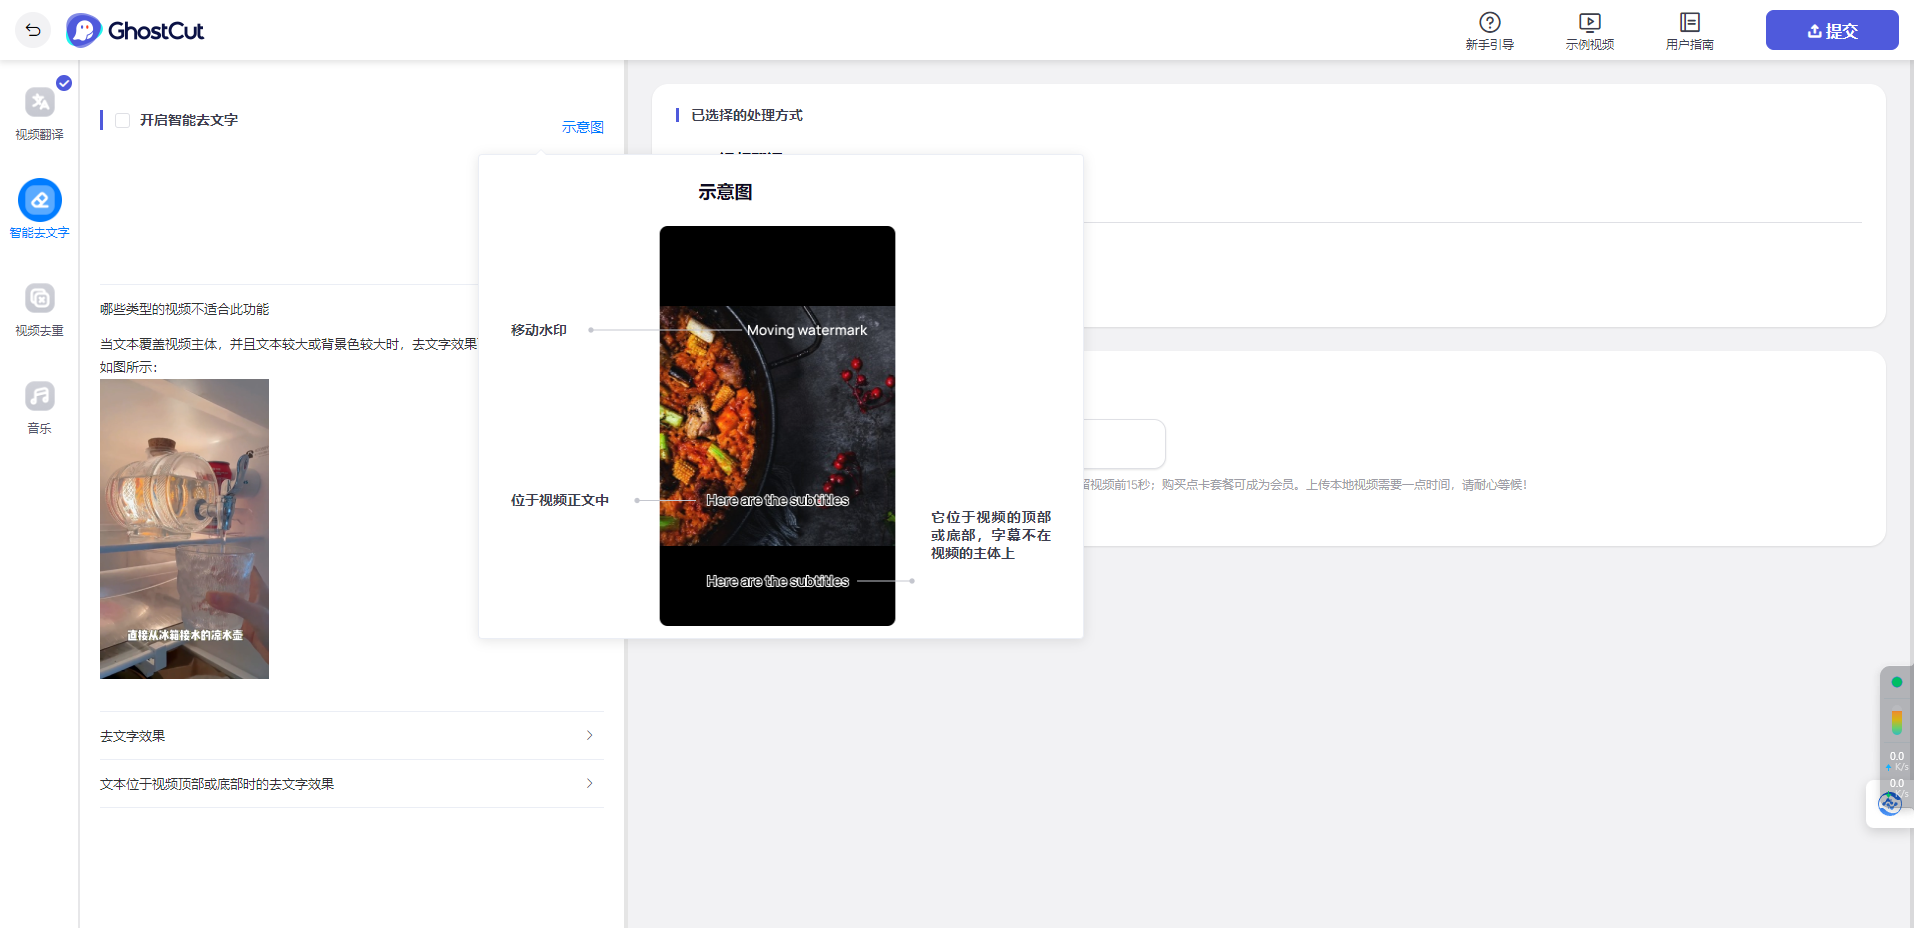Click the food video preview inside the 示意图 dialog
Viewport: 1914px width, 928px height.
coord(777,425)
